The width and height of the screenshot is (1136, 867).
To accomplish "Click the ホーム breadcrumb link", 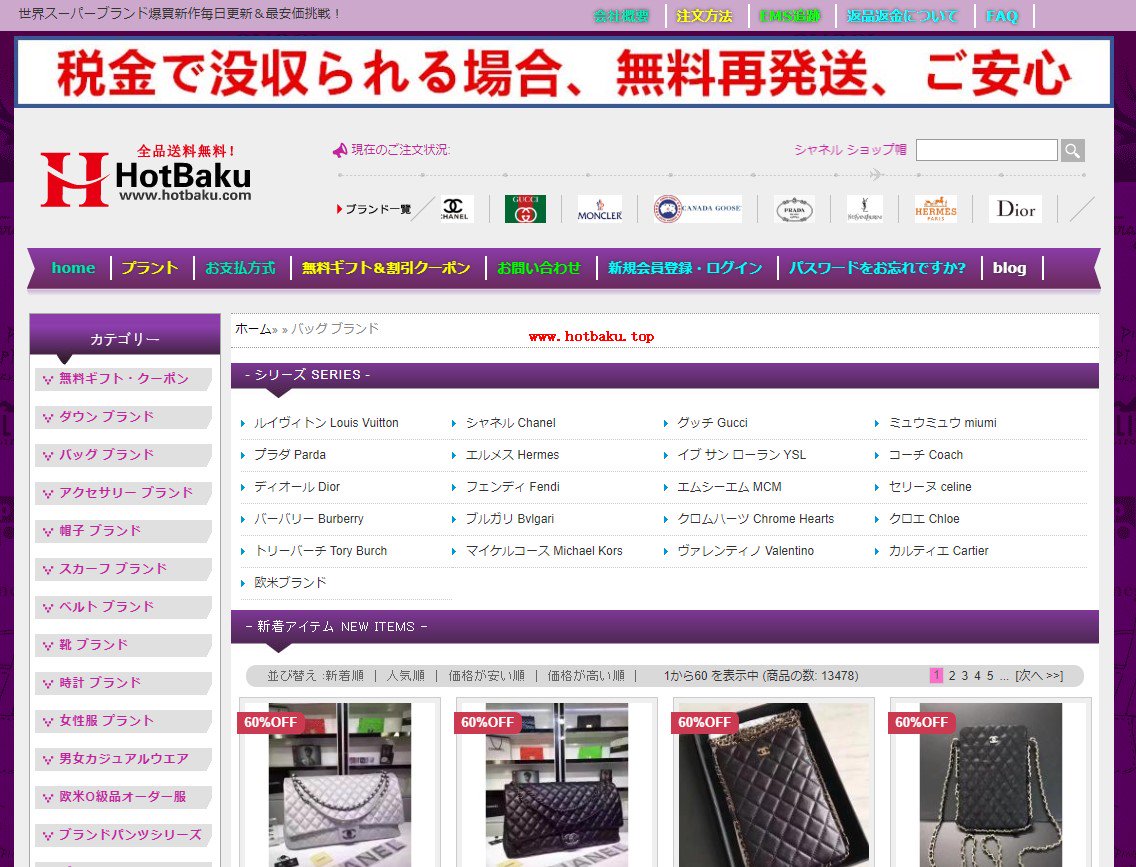I will [x=254, y=329].
